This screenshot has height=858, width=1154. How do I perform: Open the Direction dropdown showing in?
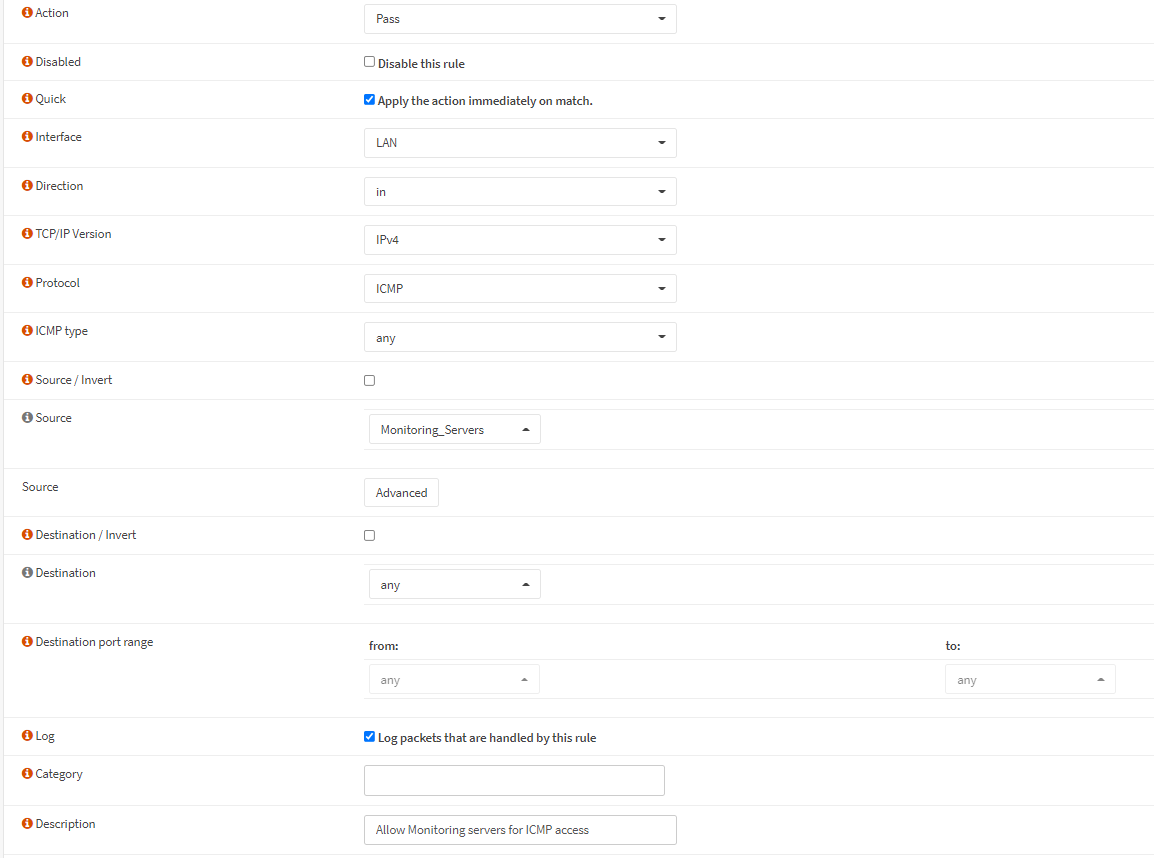520,191
